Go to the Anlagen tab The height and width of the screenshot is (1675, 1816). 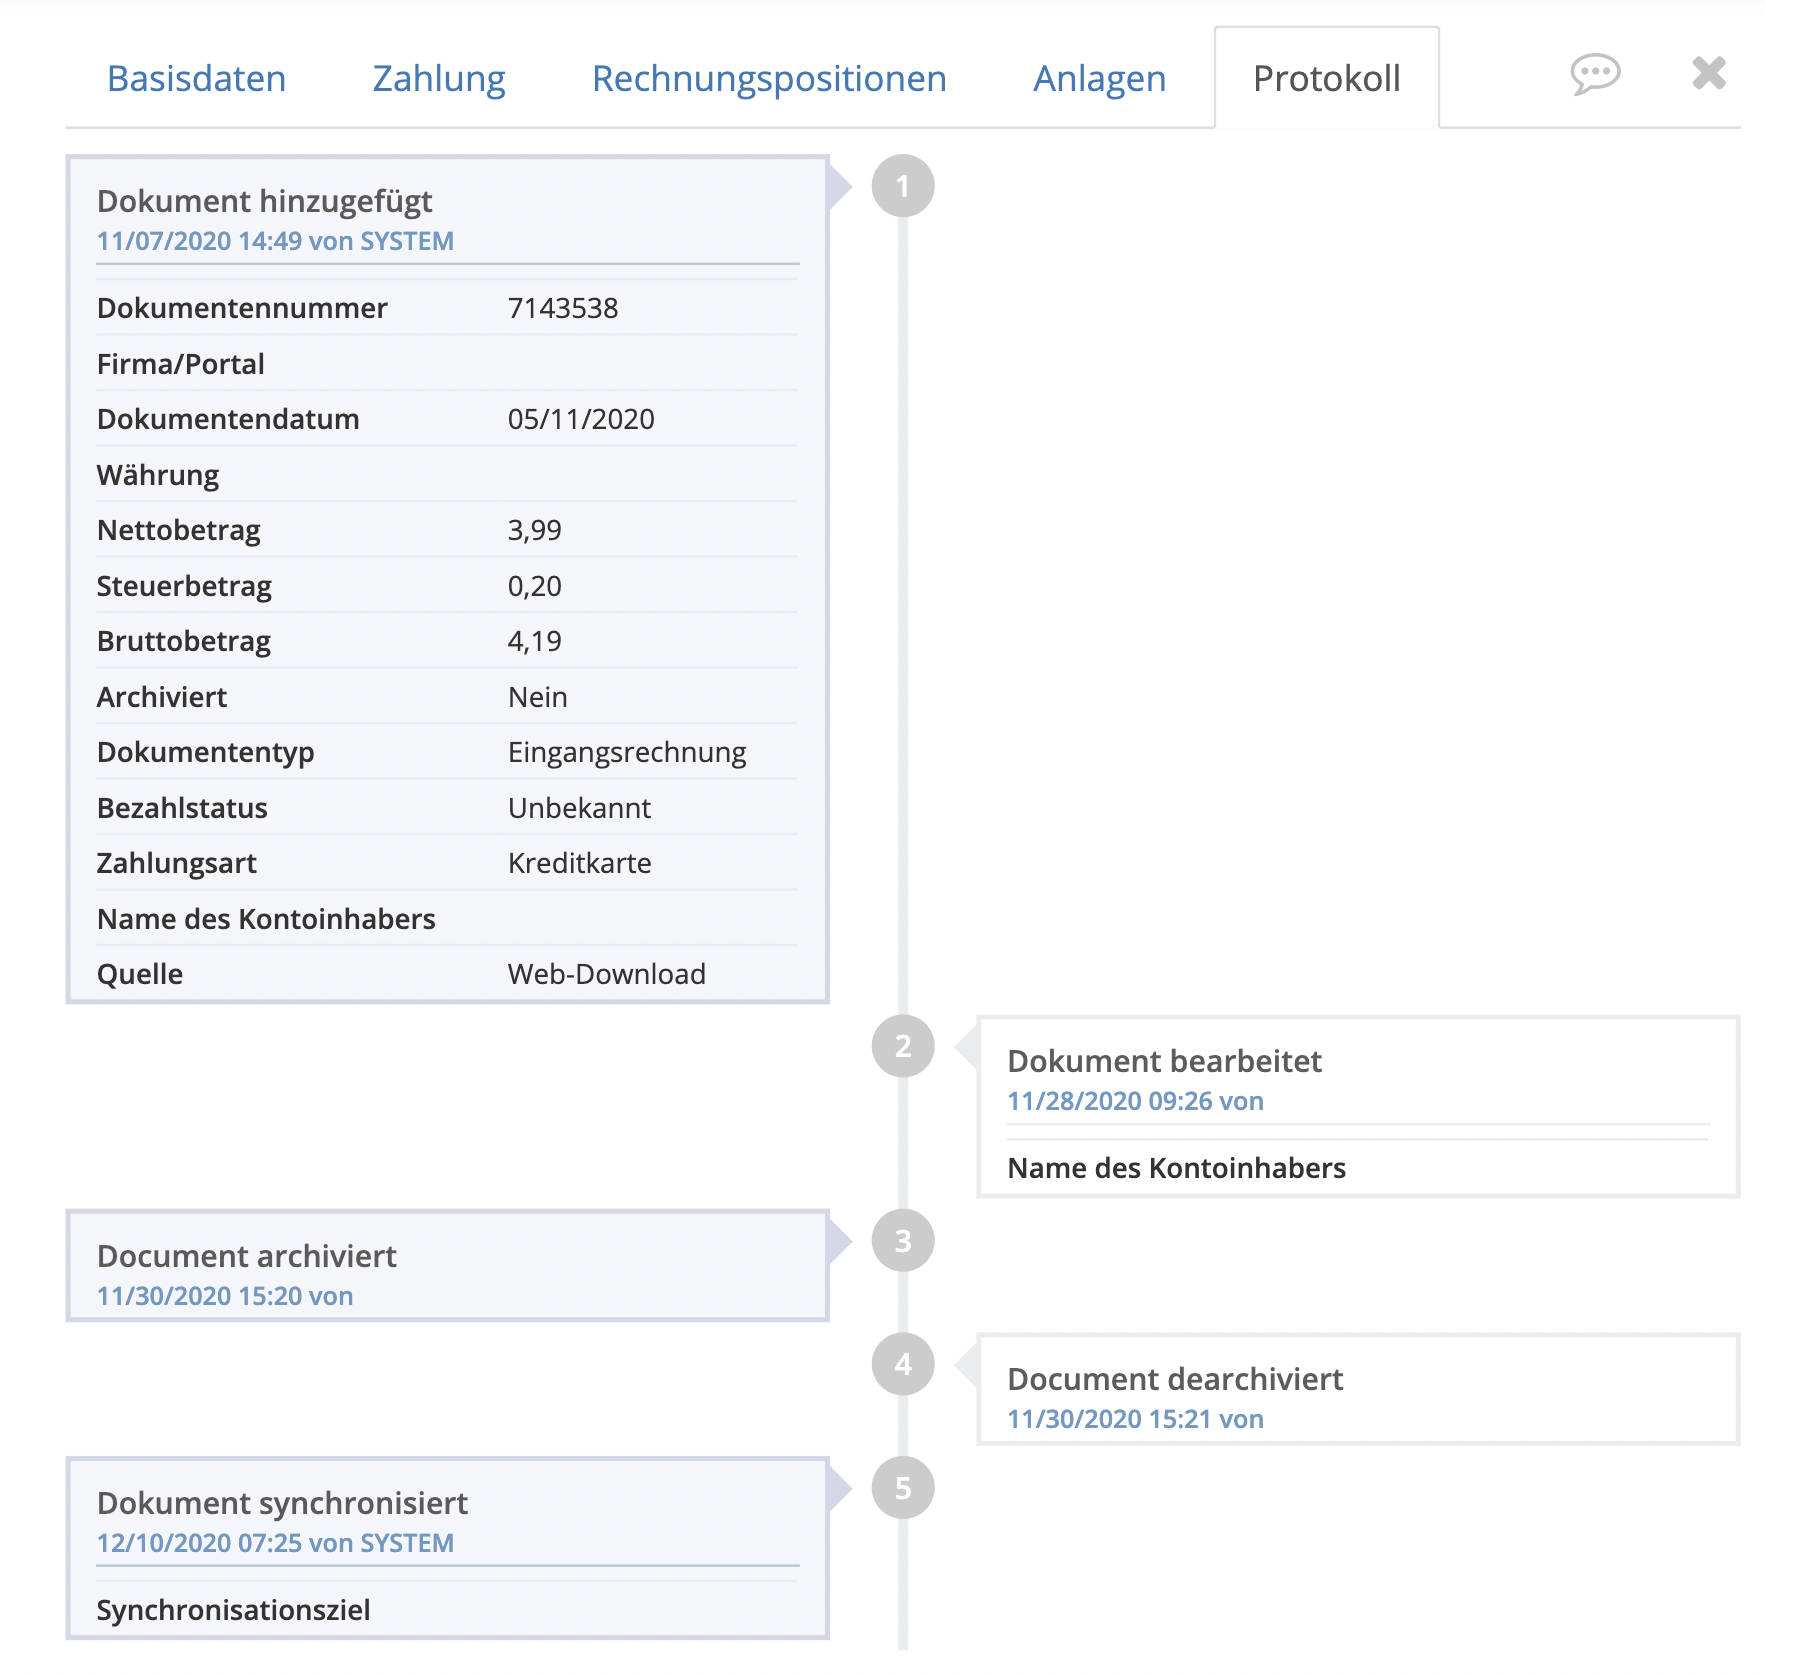[1100, 78]
